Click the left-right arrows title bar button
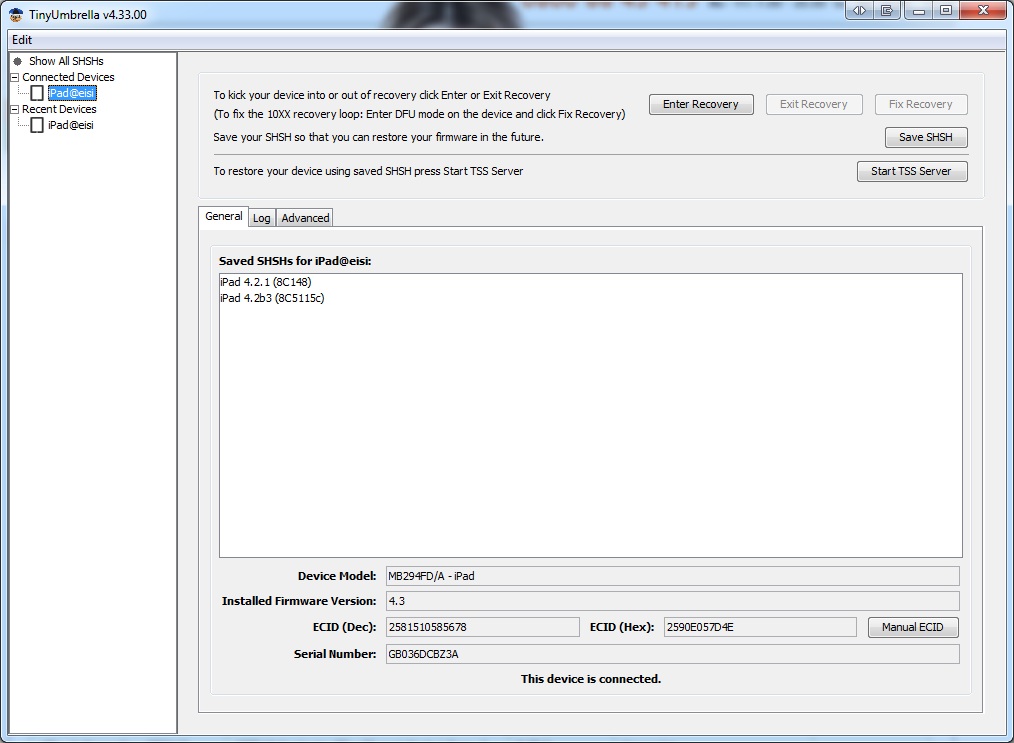 pyautogui.click(x=859, y=10)
